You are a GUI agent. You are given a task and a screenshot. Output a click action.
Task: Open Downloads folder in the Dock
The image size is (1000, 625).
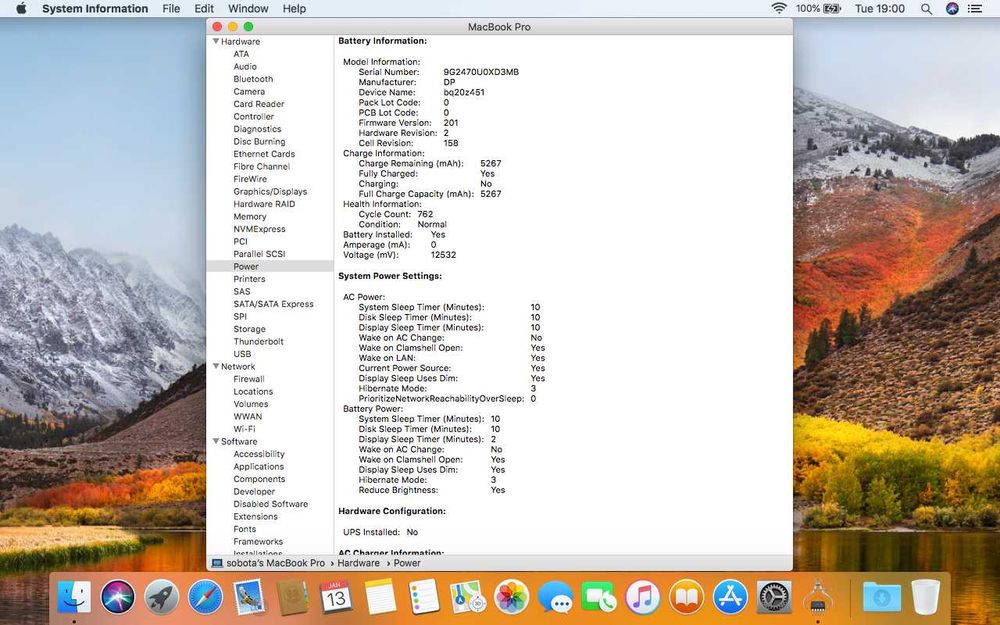[881, 598]
